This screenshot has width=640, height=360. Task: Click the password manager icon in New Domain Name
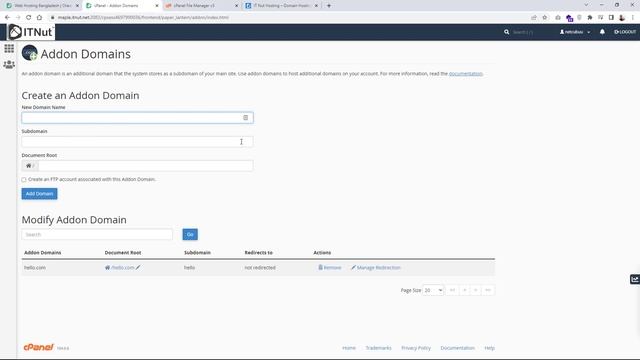pos(245,118)
